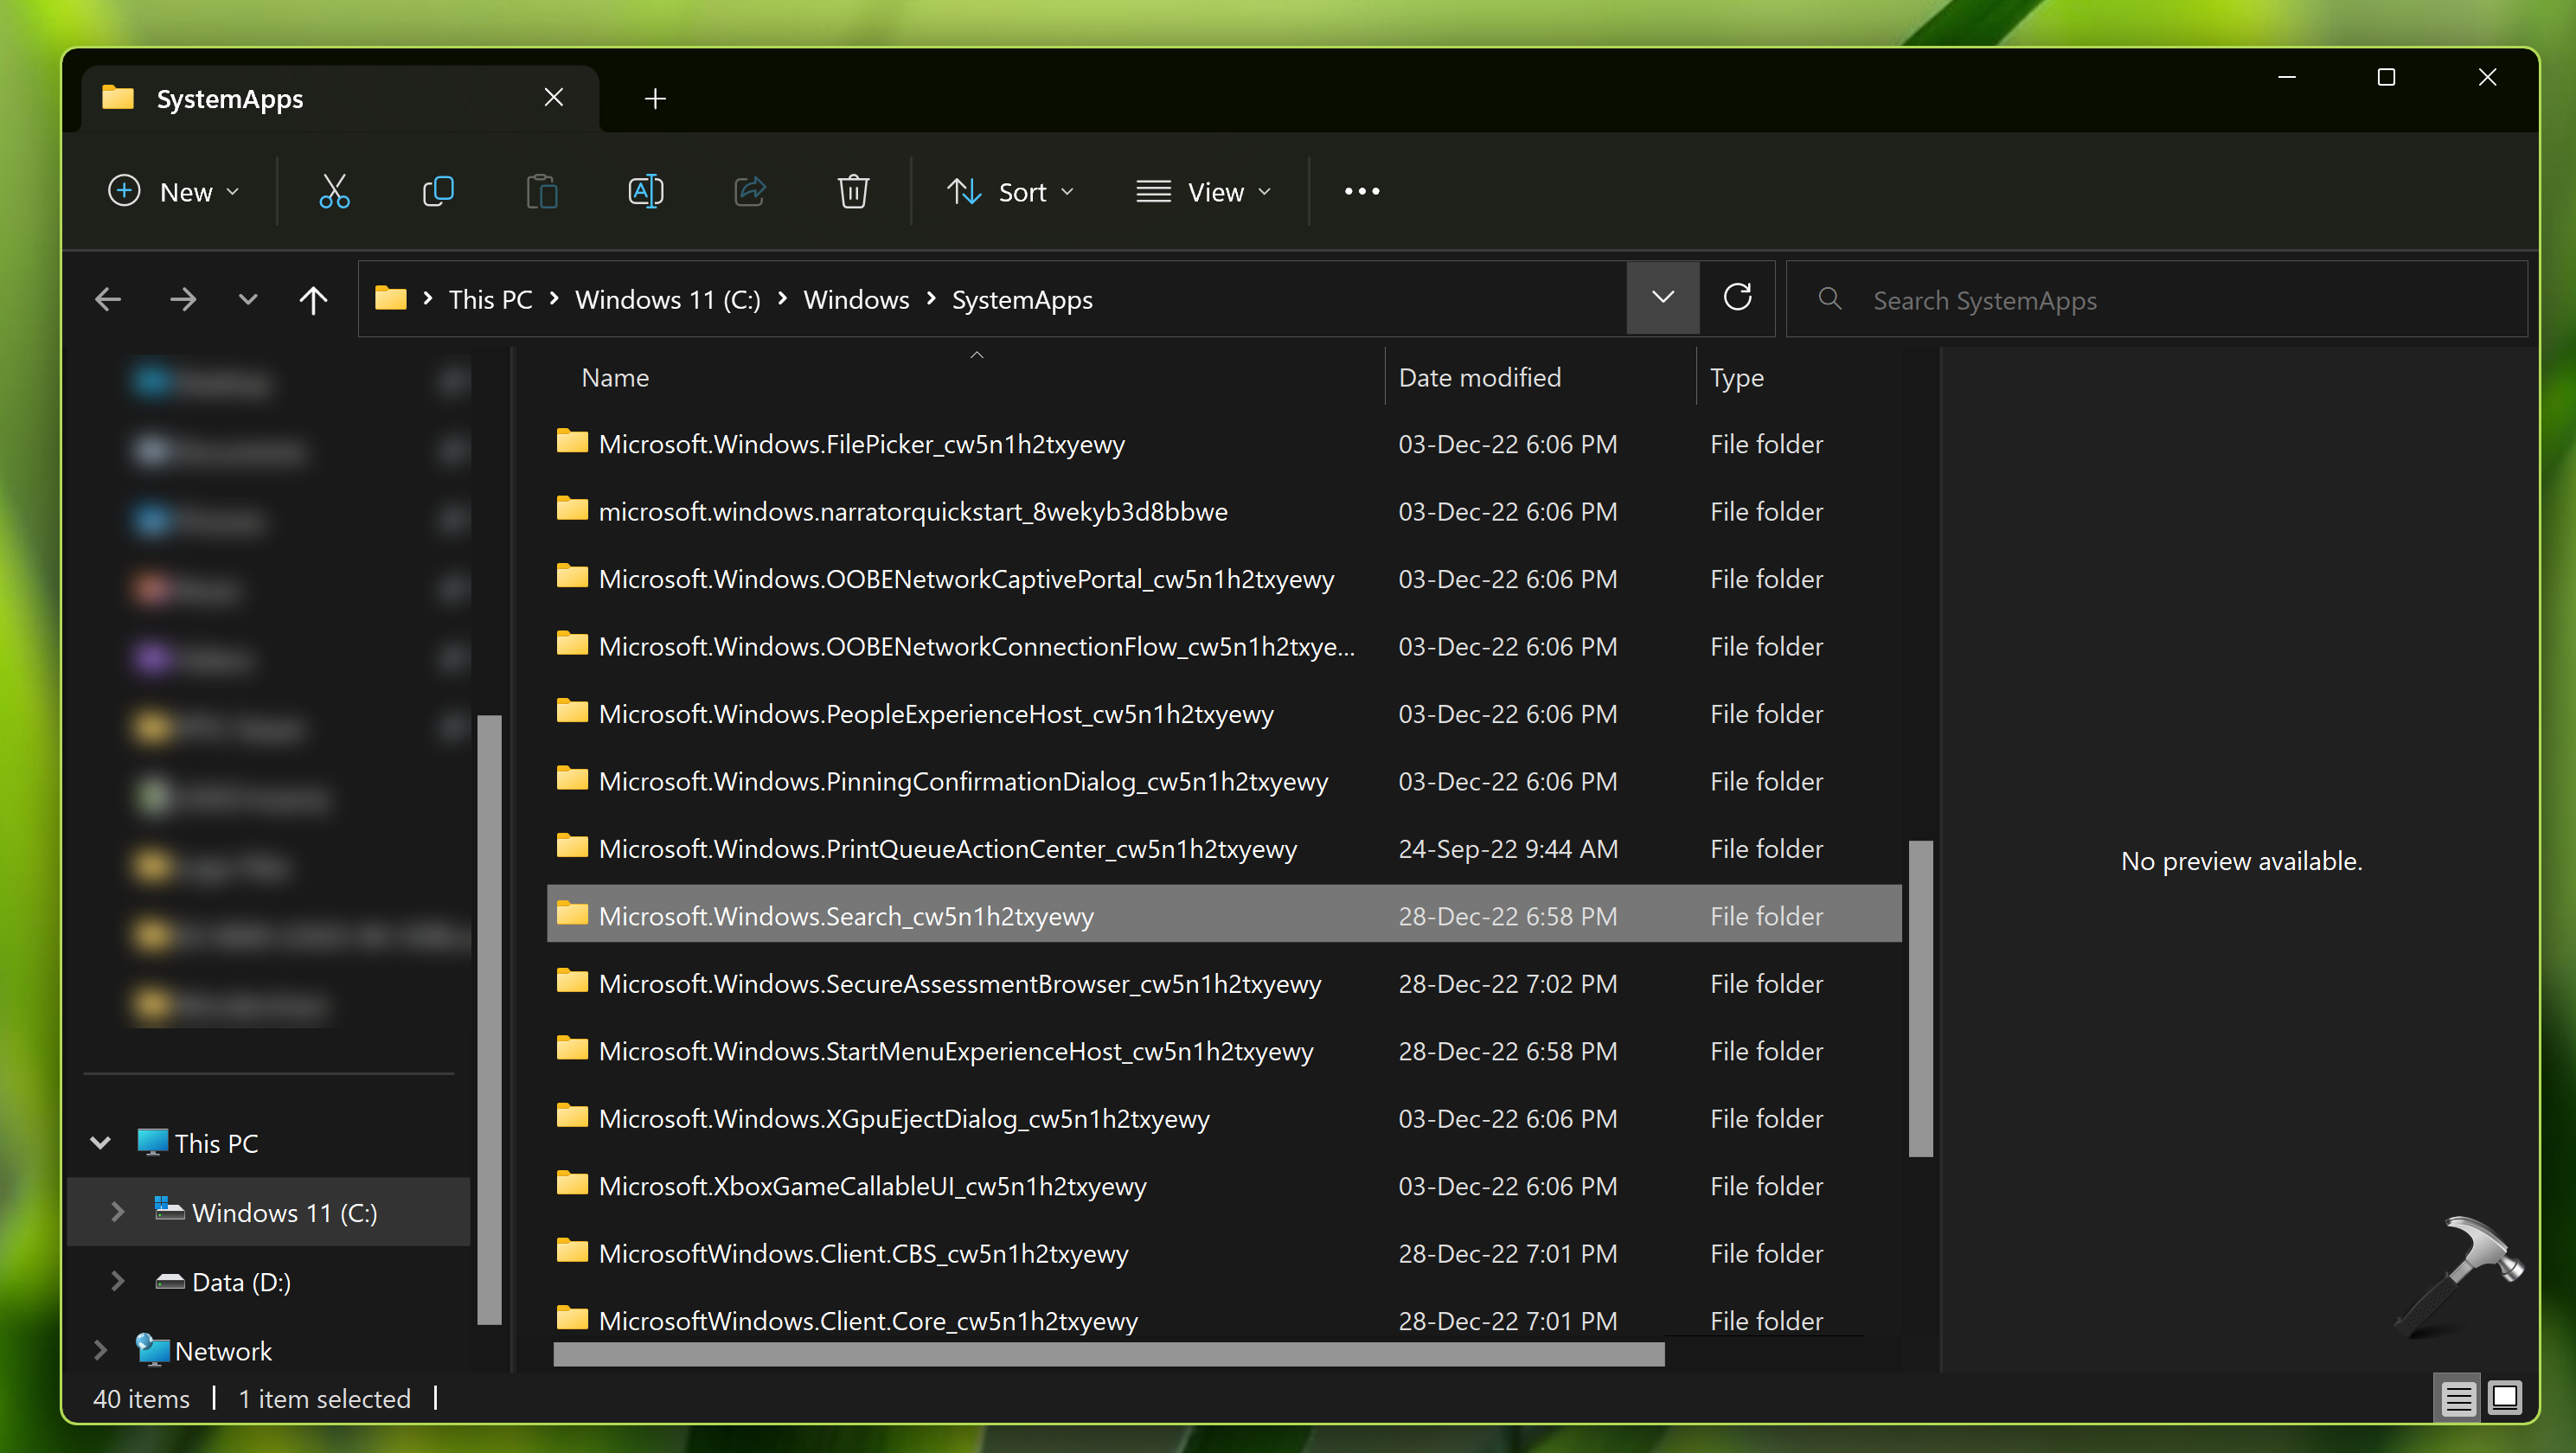Image resolution: width=2576 pixels, height=1453 pixels.
Task: Open the New item menu button
Action: click(x=174, y=191)
